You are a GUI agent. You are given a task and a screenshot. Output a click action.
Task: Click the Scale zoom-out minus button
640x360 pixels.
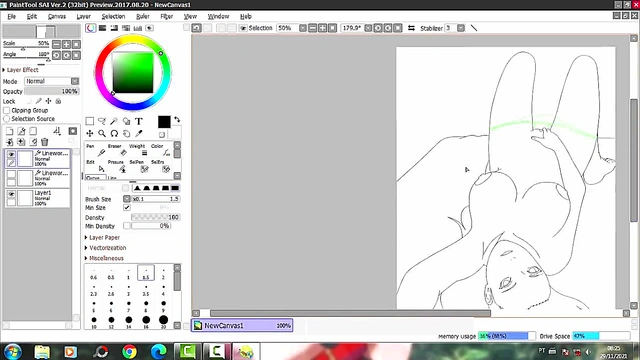pyautogui.click(x=56, y=44)
